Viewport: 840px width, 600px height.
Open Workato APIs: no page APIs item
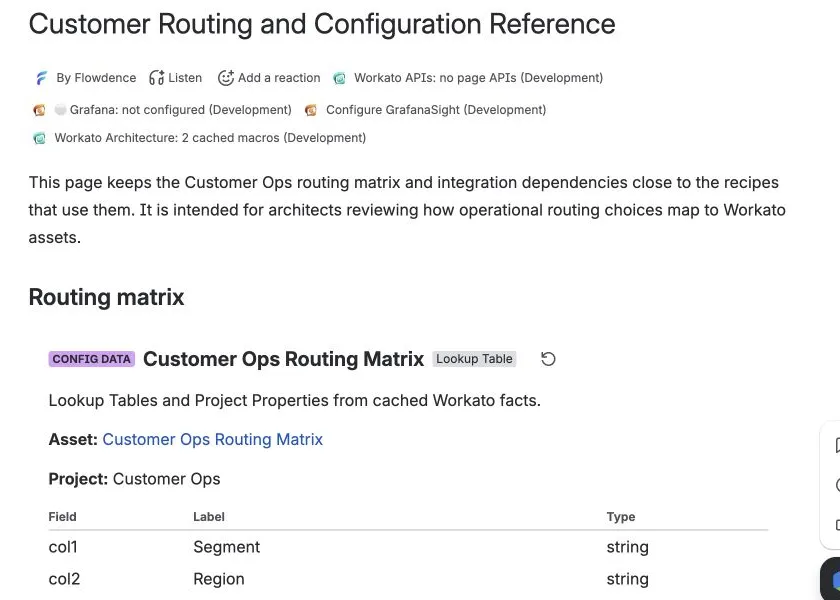(478, 78)
